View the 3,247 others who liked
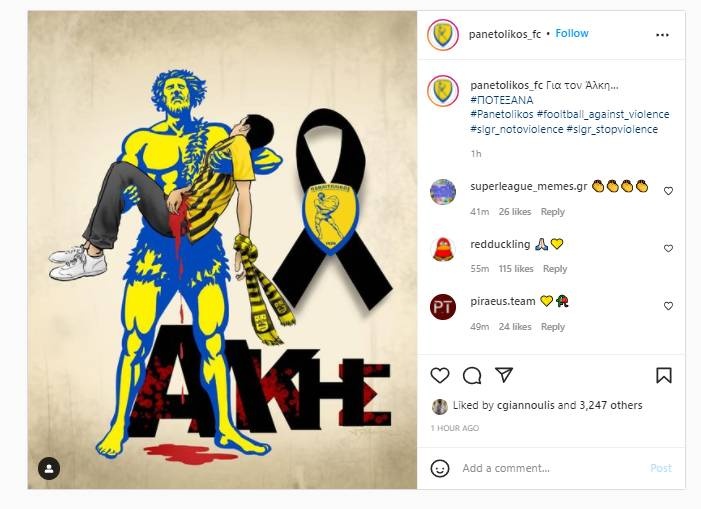Screen dimensions: 701x509 (611, 405)
